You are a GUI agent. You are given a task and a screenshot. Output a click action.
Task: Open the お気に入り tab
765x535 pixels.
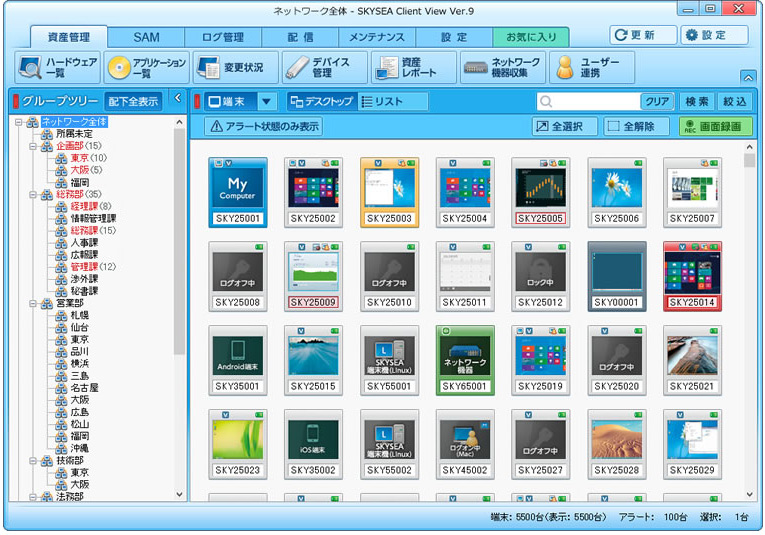(531, 37)
